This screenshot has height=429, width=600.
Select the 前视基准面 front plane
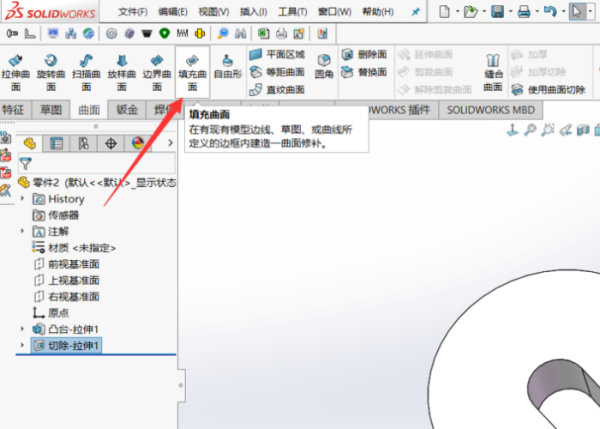tap(67, 264)
